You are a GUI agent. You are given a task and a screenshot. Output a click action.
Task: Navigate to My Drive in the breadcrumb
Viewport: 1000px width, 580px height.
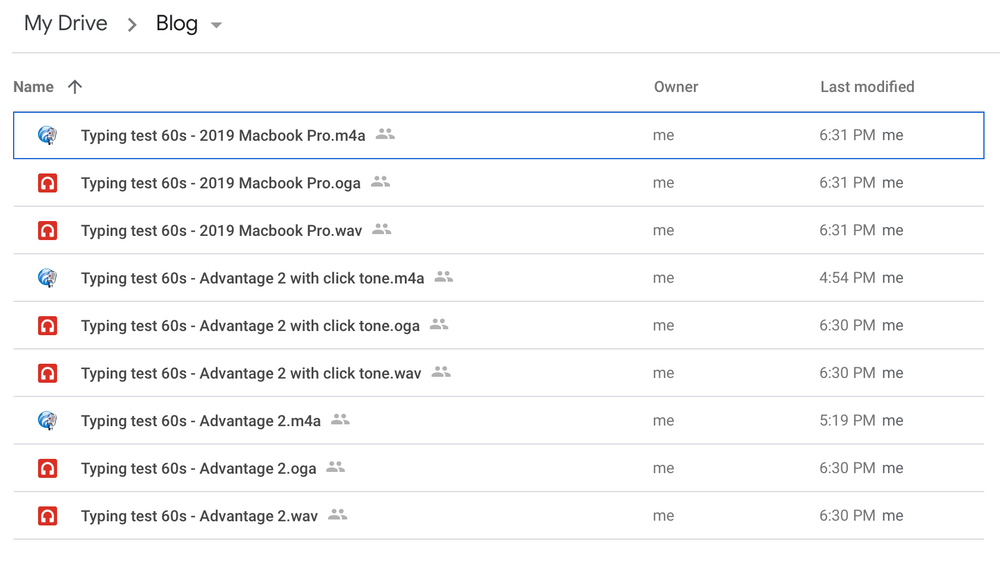[x=65, y=23]
